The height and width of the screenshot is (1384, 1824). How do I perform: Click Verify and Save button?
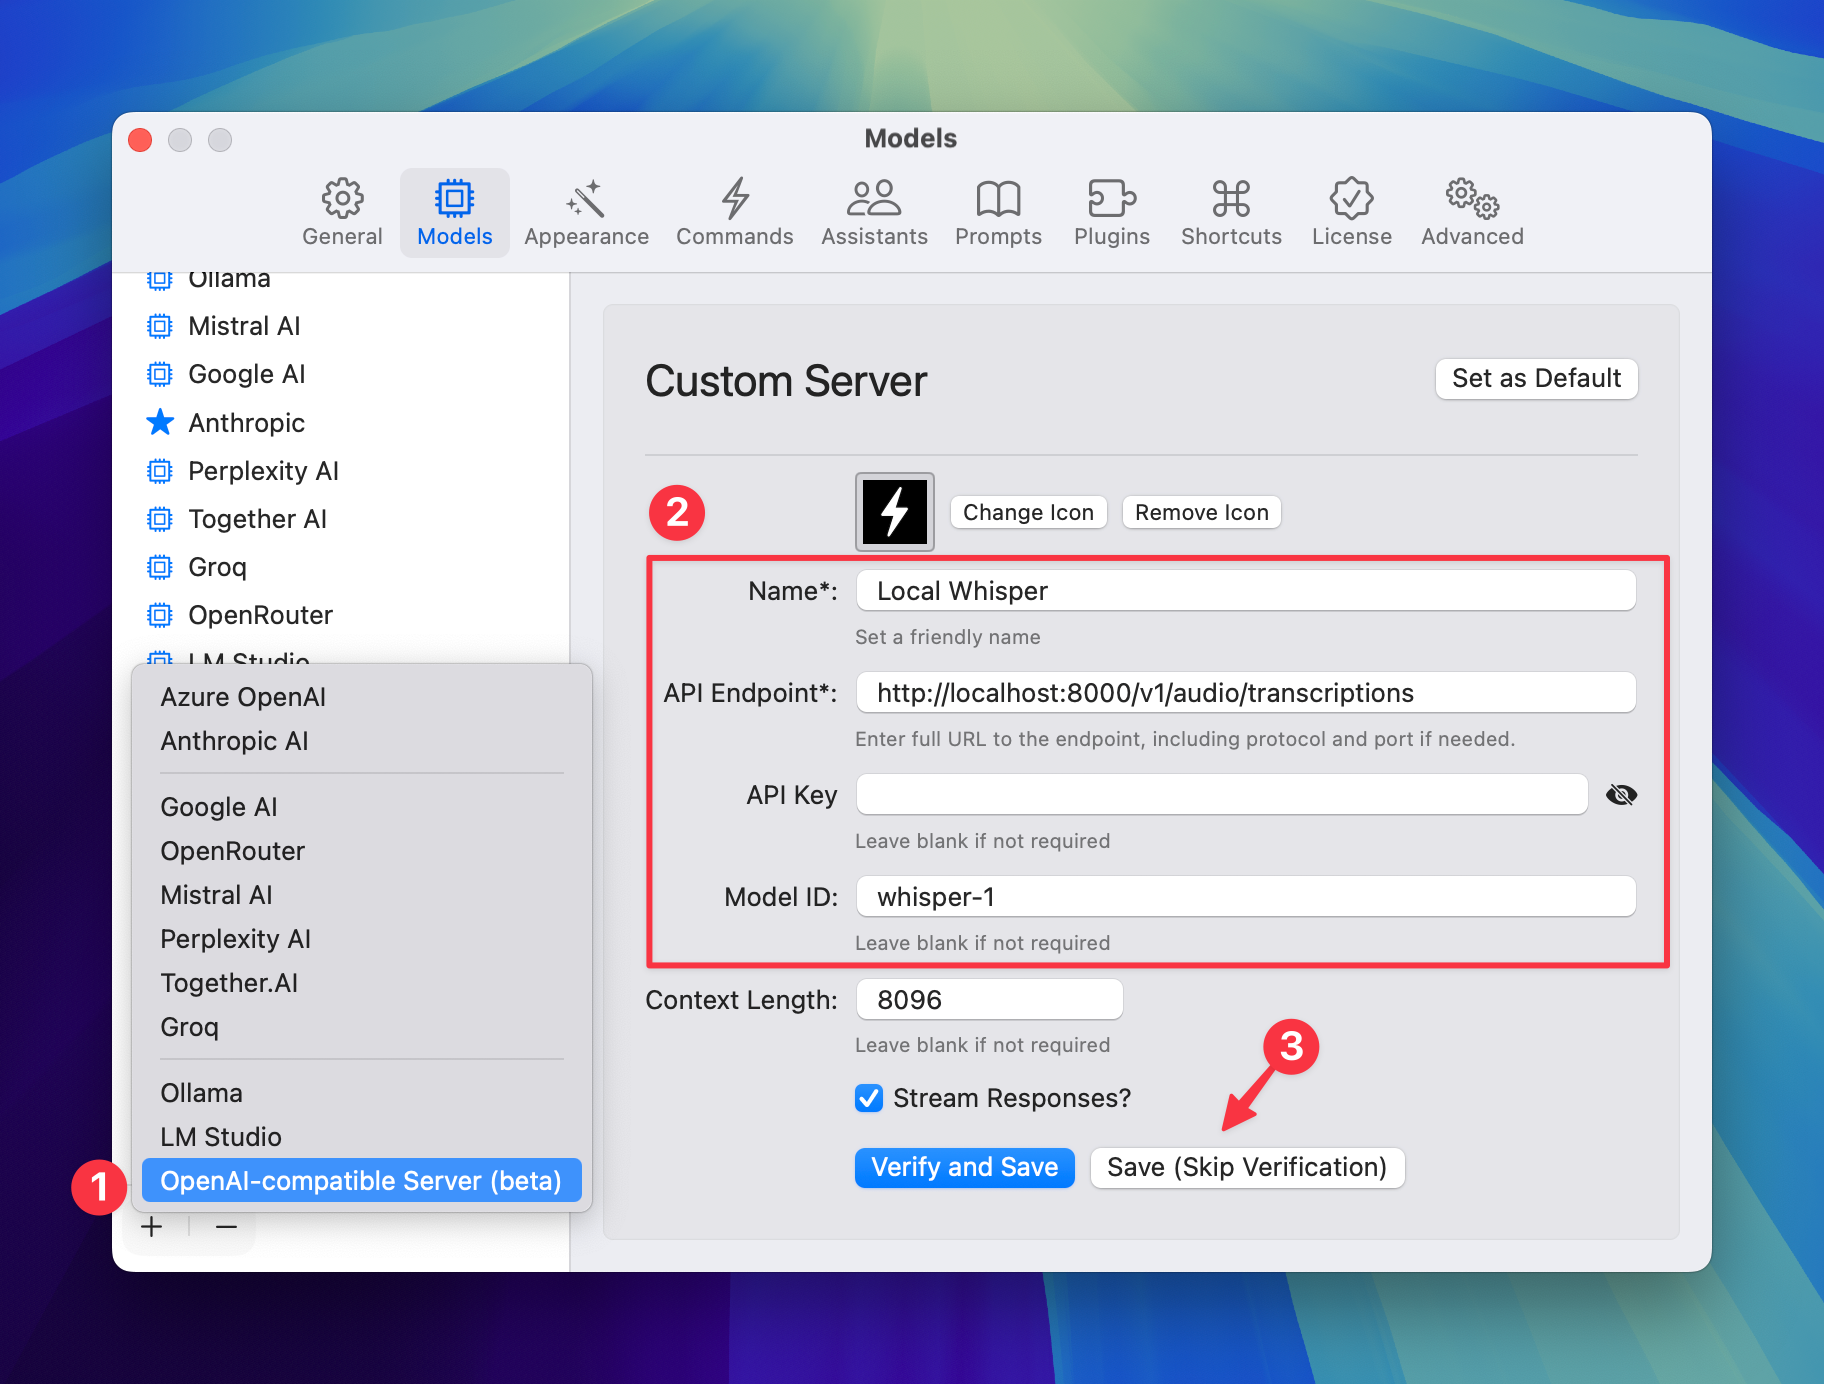click(964, 1167)
